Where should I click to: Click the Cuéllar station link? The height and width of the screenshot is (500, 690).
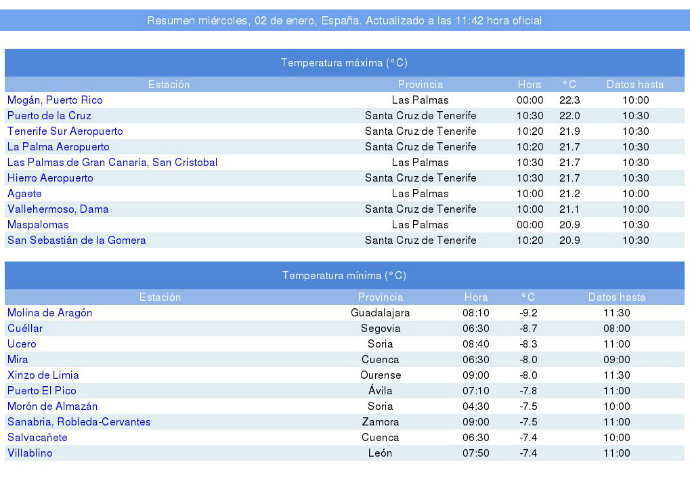(25, 328)
